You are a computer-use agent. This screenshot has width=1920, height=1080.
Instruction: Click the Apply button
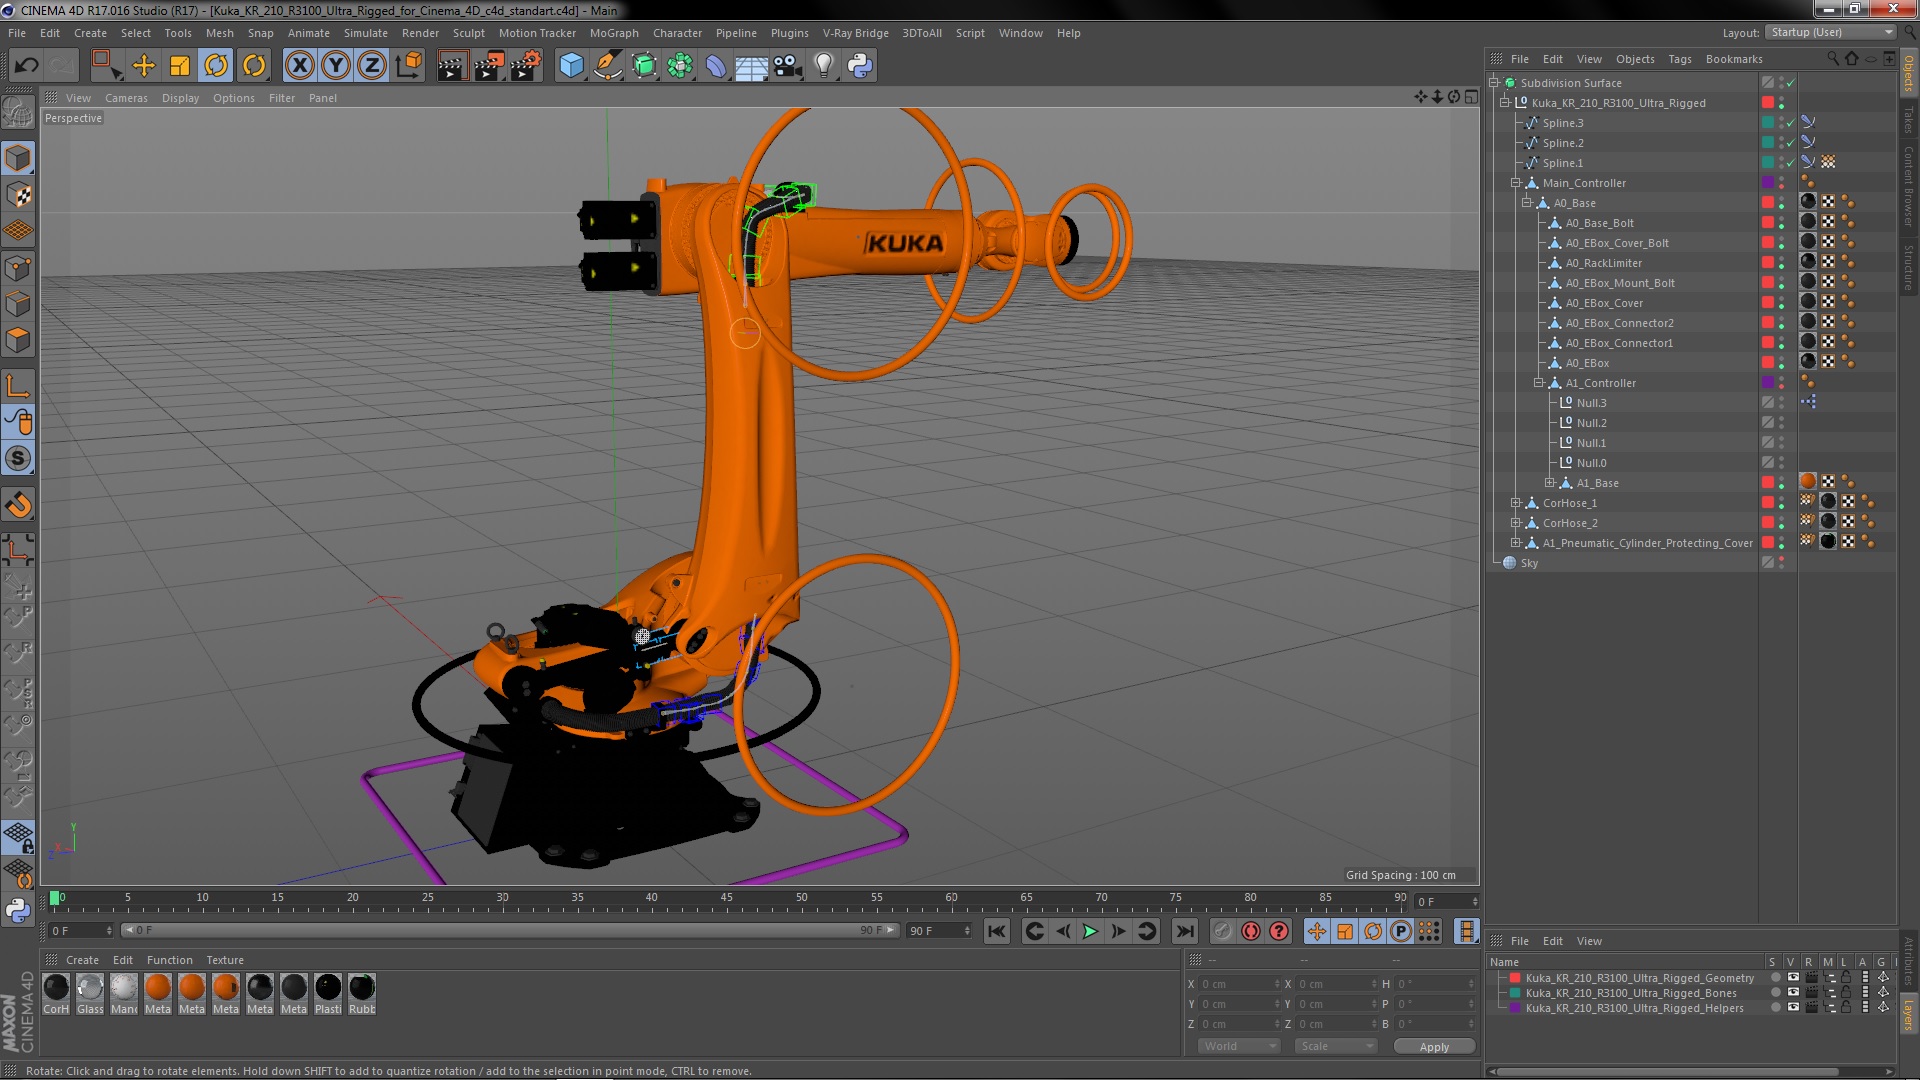point(1434,1046)
